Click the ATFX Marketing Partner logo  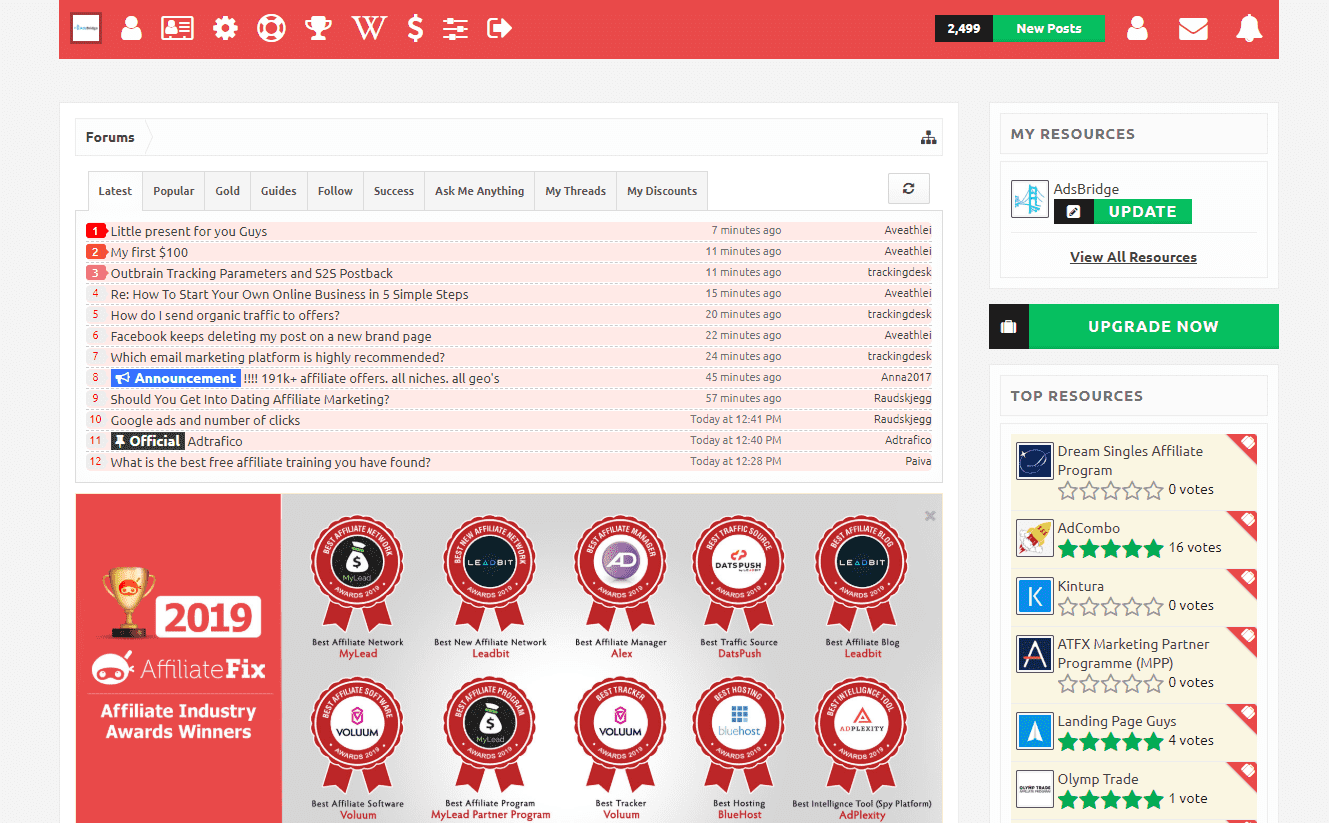coord(1034,654)
